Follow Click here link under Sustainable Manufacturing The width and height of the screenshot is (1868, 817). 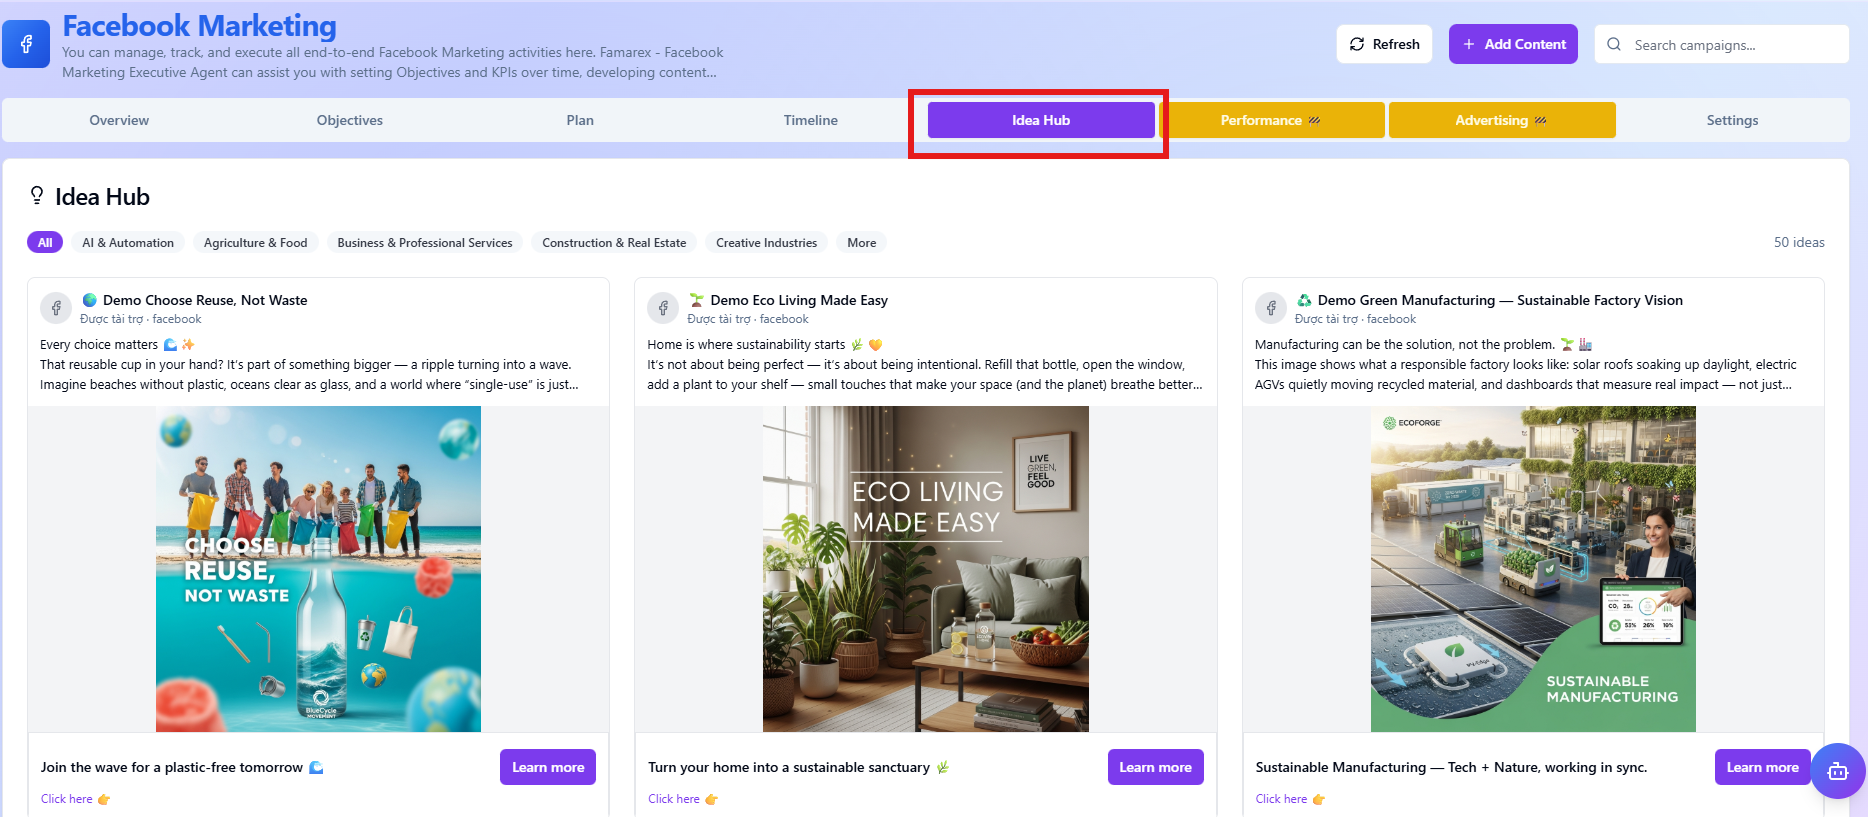(x=1282, y=799)
